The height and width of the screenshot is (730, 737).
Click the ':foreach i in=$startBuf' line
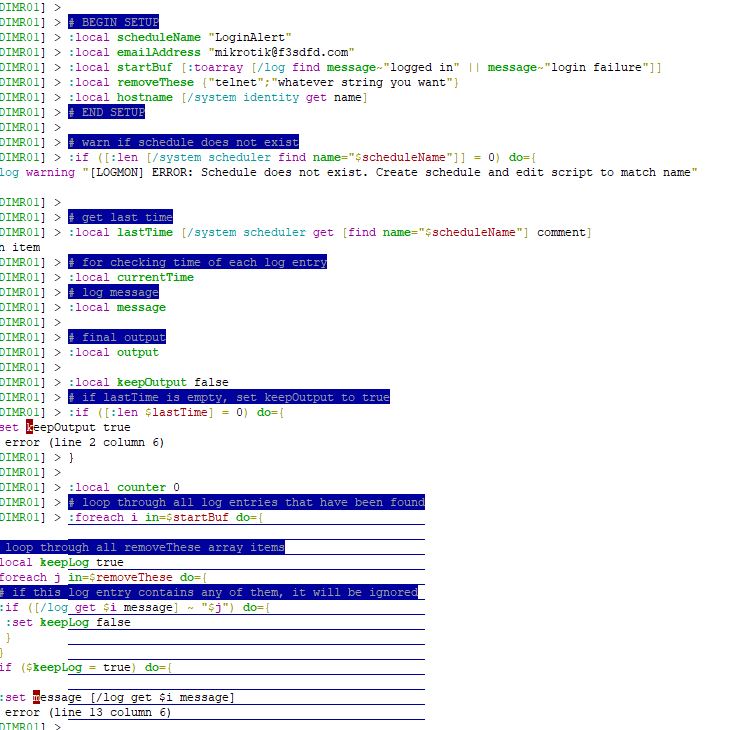166,517
